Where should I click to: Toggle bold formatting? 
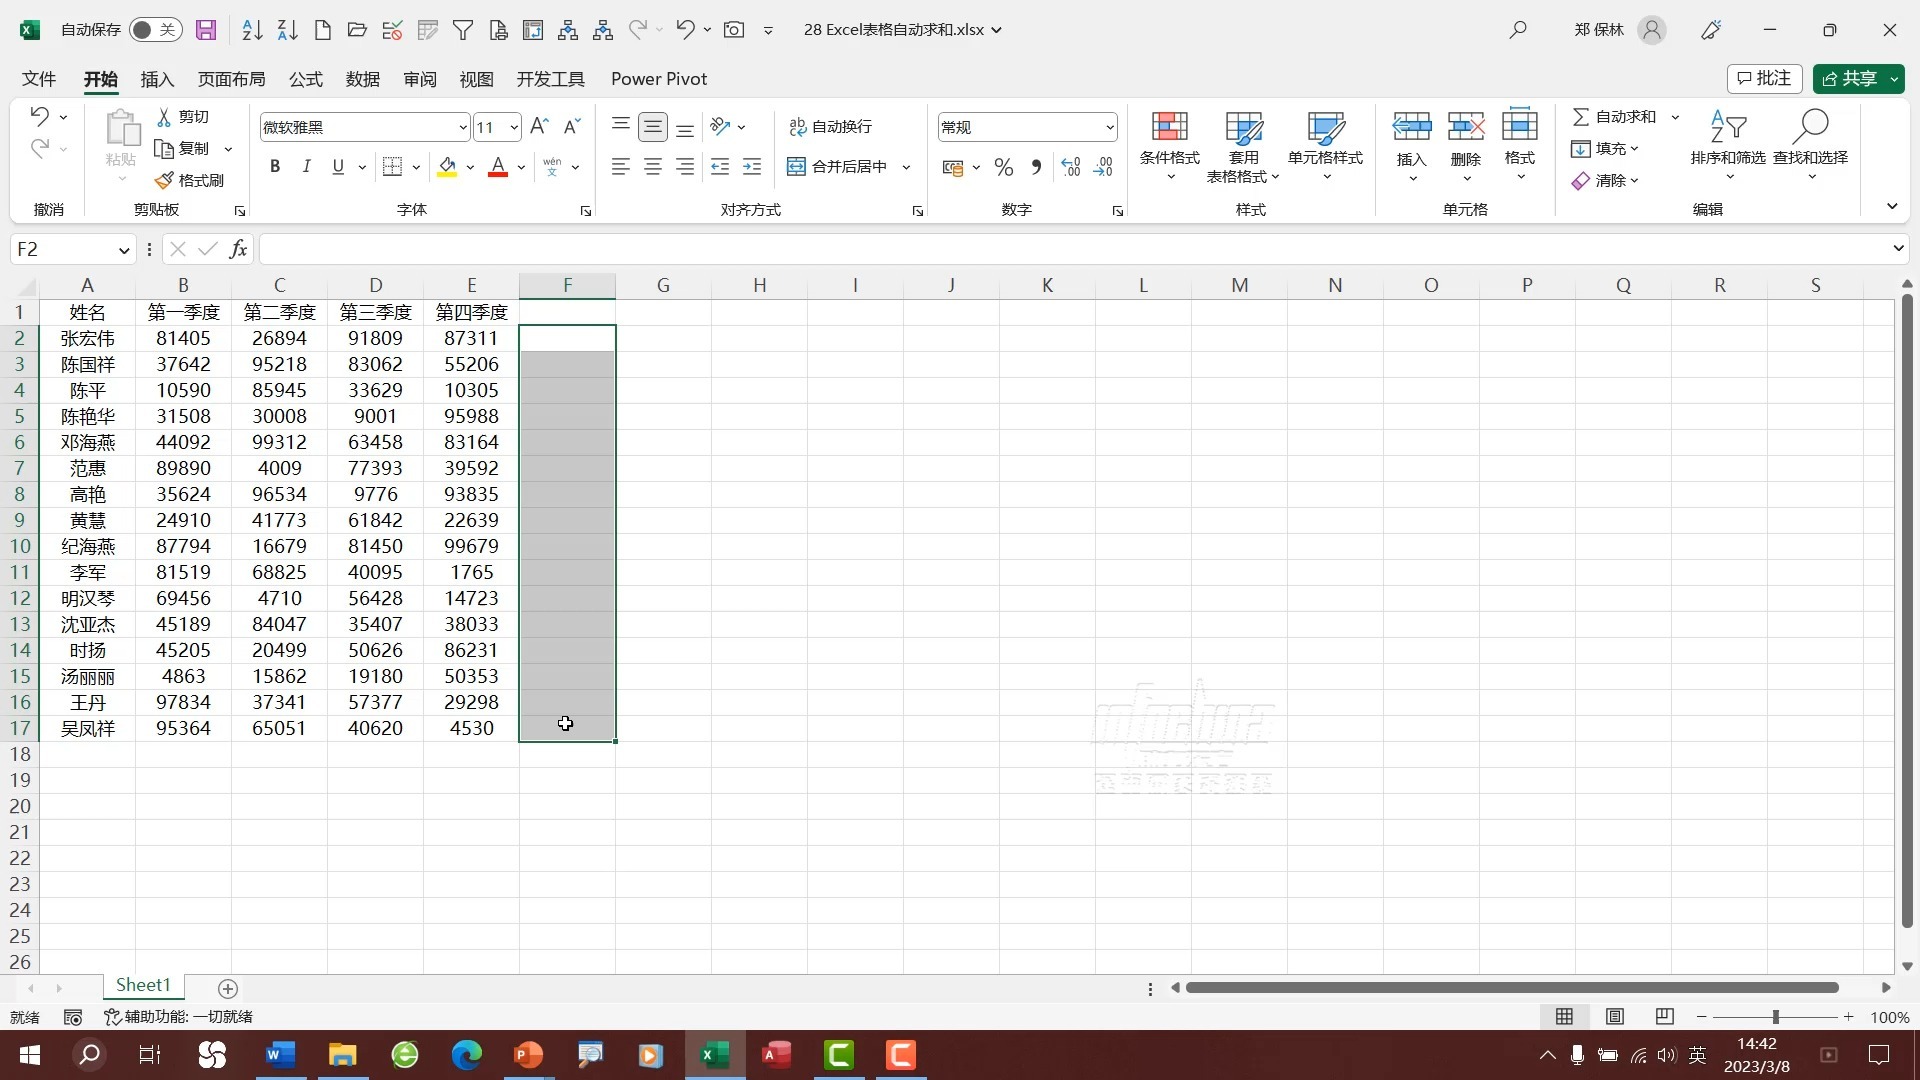[x=275, y=167]
